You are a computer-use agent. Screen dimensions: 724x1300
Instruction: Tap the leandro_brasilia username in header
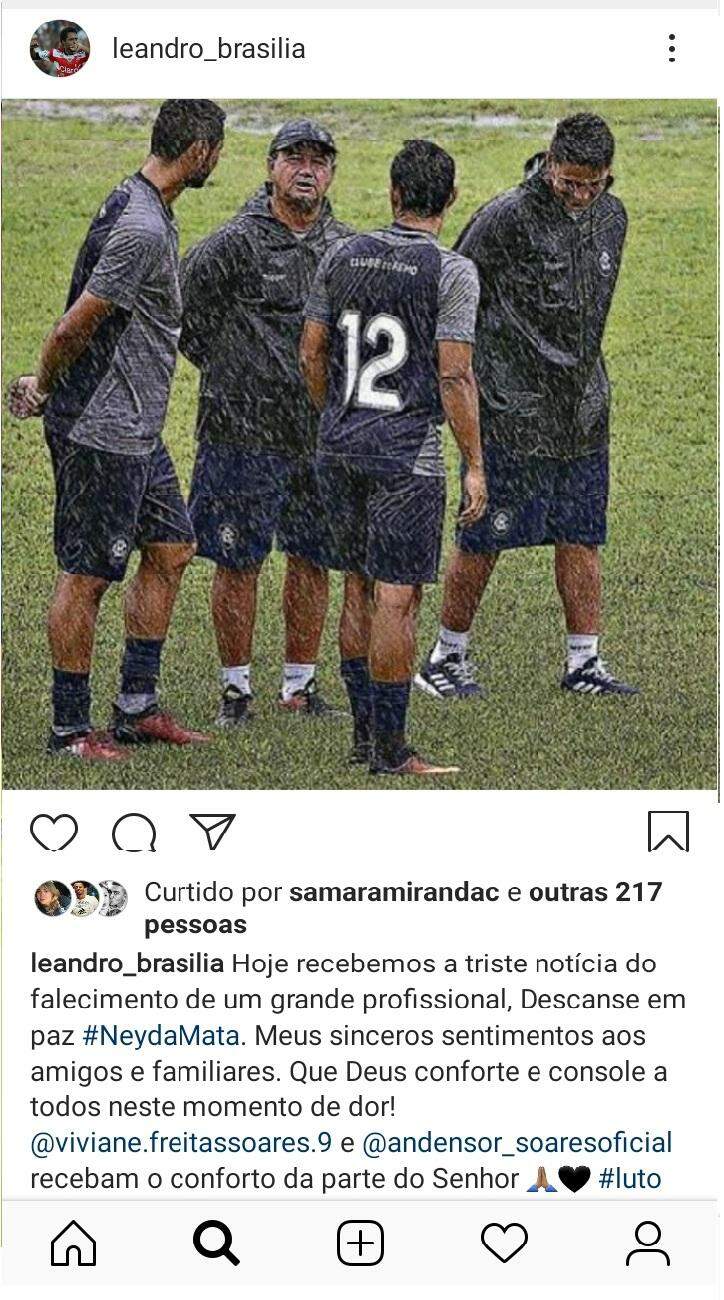tap(209, 49)
